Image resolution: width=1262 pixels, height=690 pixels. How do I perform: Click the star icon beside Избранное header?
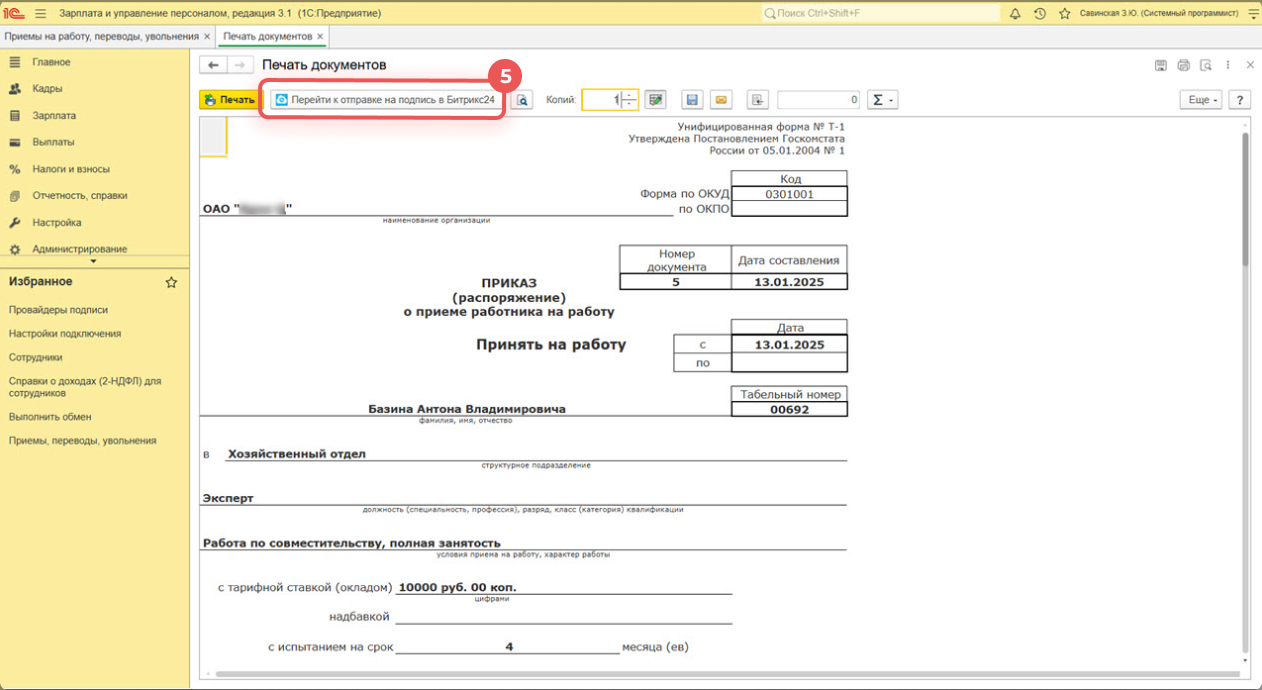coord(171,283)
